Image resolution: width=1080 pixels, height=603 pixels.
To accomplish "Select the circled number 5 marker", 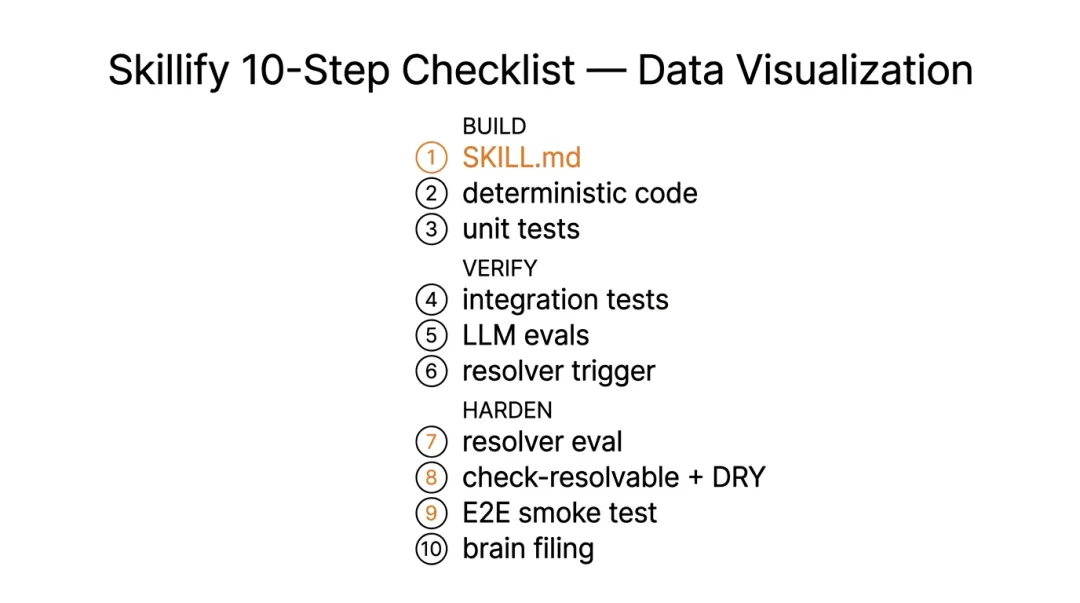I will 431,335.
